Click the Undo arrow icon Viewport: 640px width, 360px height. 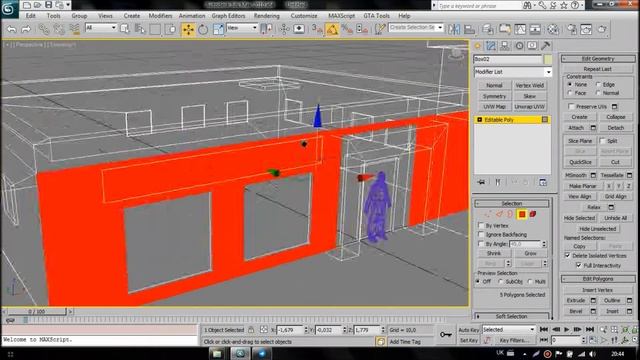tap(12, 29)
